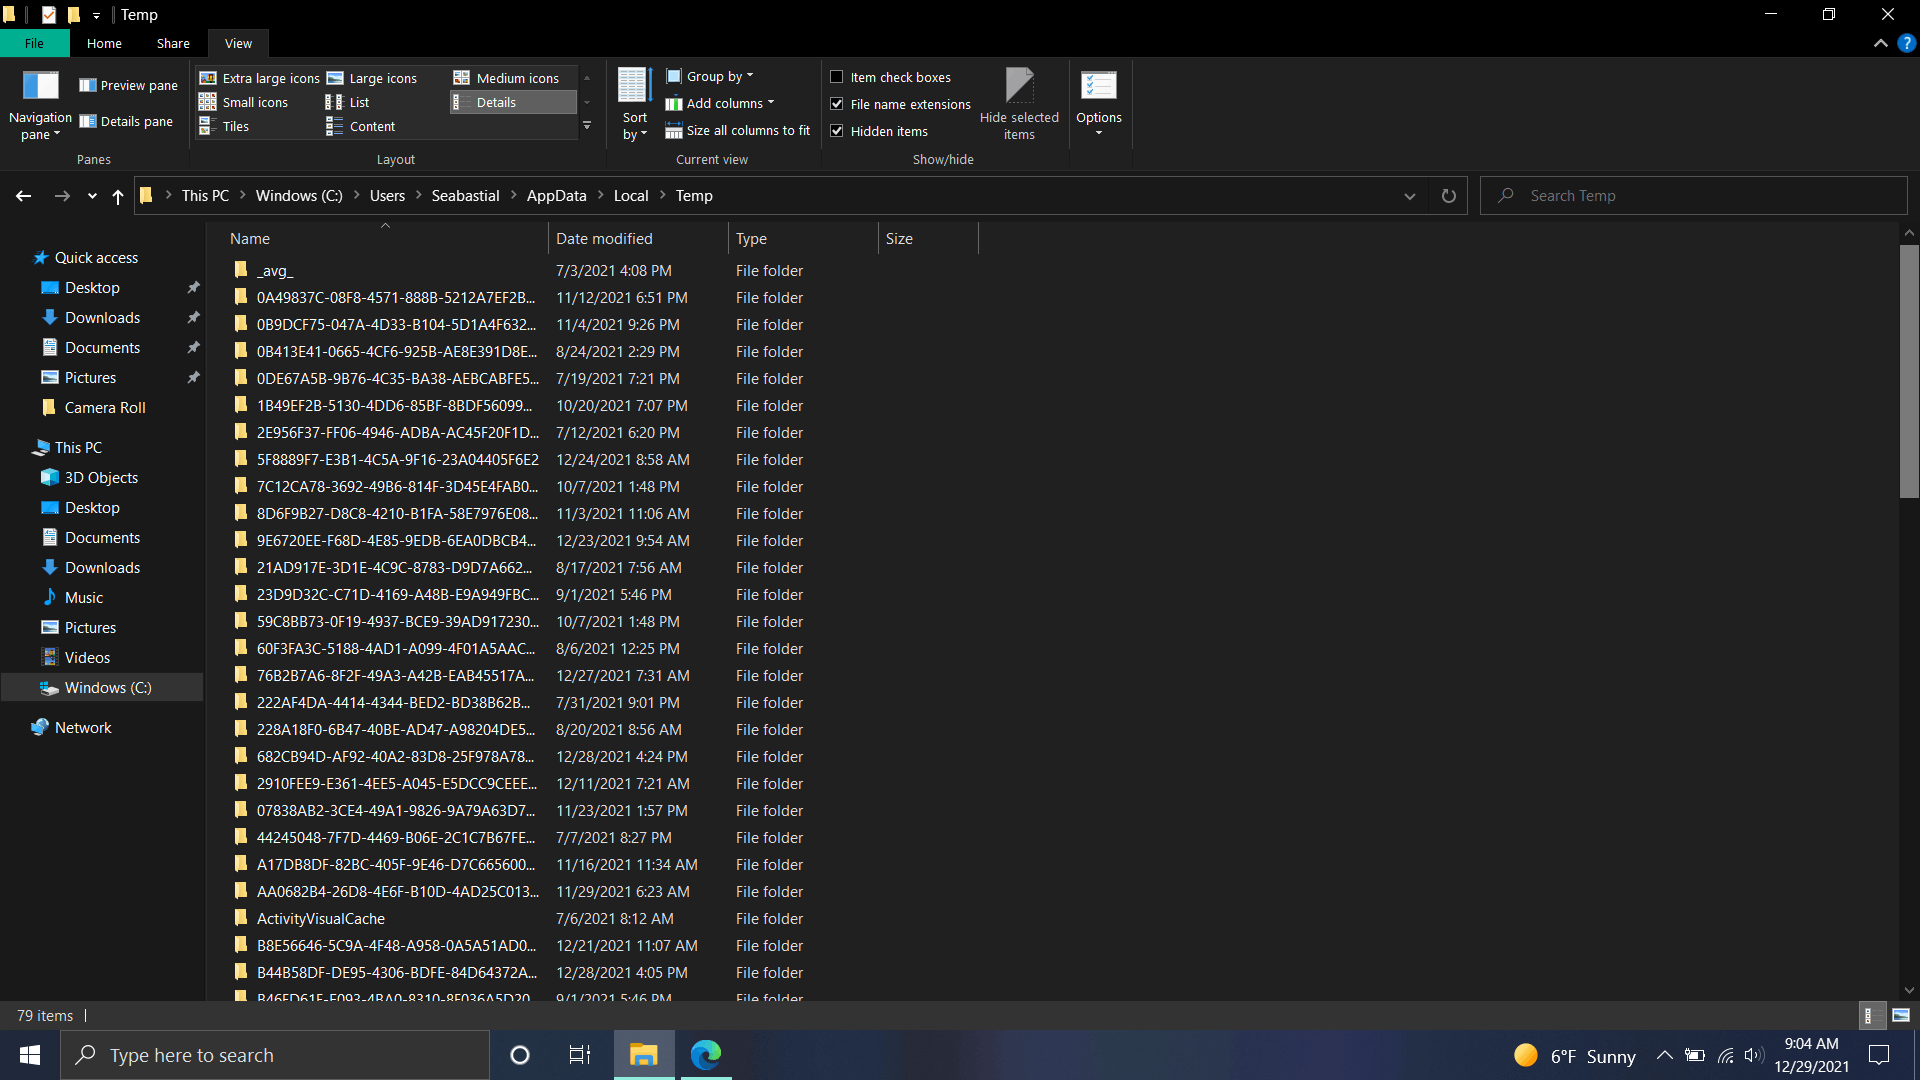Click the Share ribbon tab
Viewport: 1920px width, 1080px height.
pyautogui.click(x=173, y=44)
